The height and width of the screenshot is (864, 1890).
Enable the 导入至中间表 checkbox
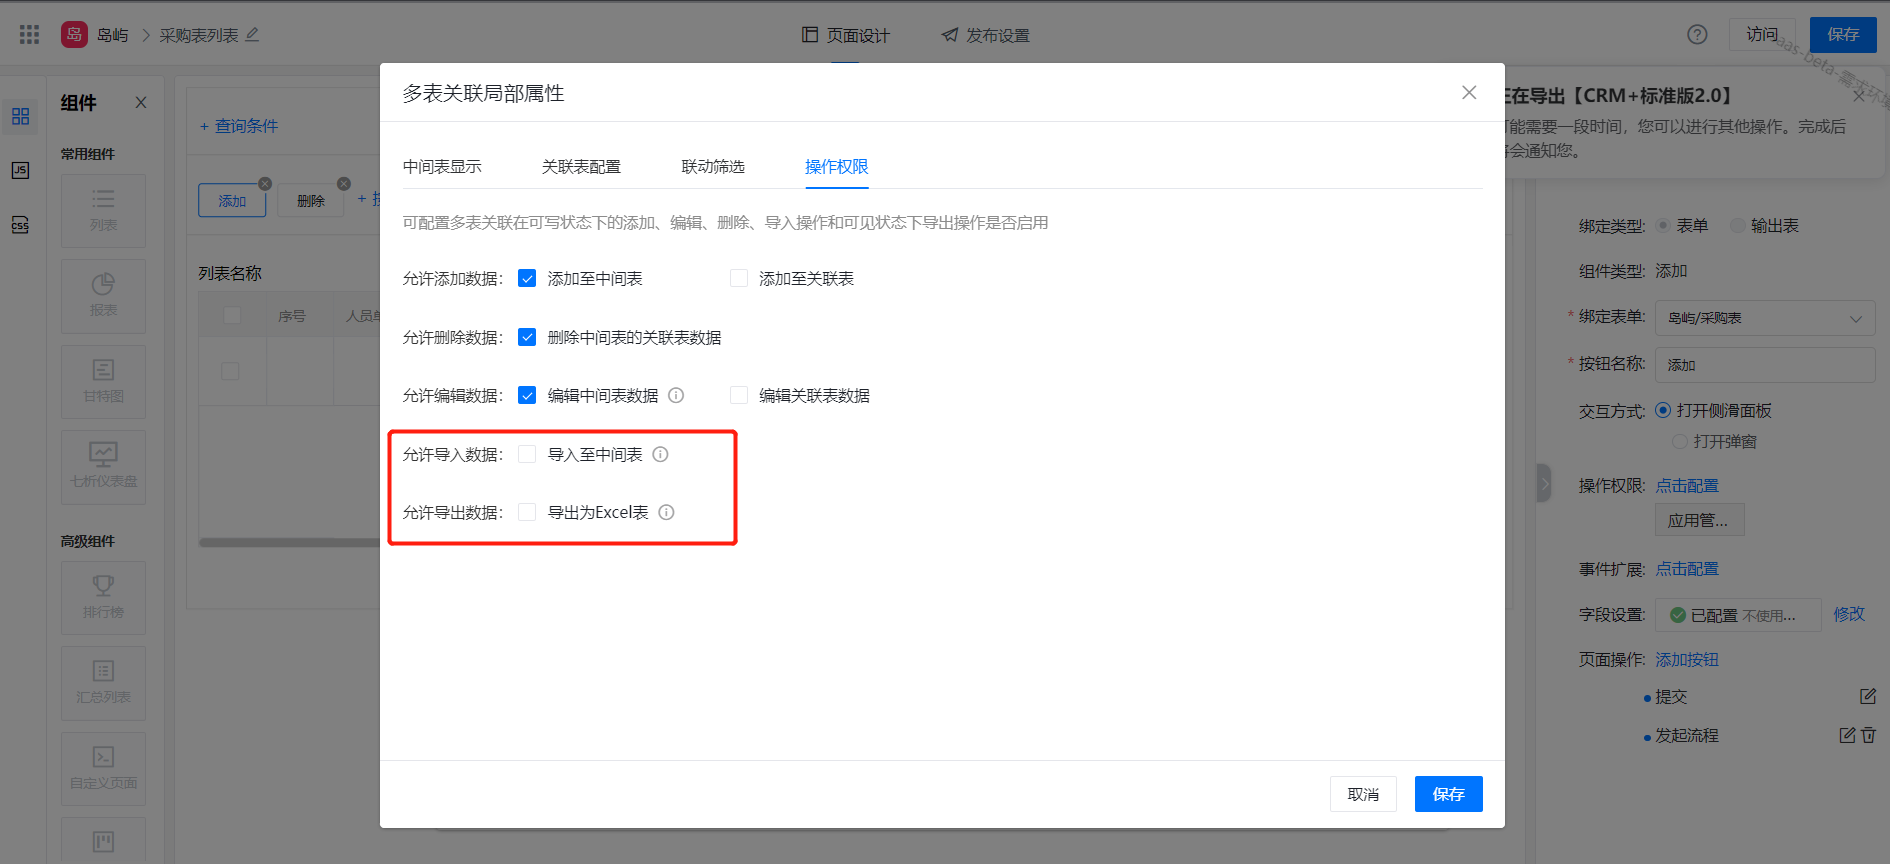coord(527,454)
